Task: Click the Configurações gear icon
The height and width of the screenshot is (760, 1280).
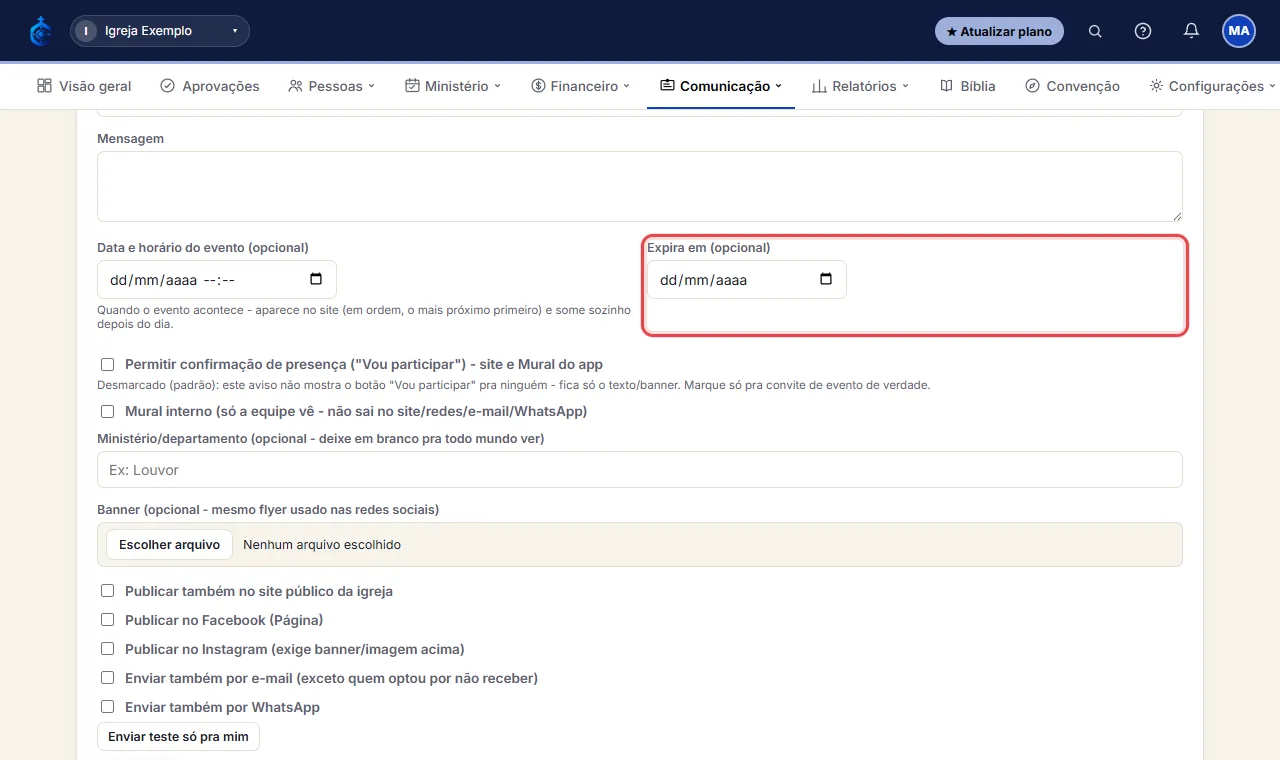Action: 1156,86
